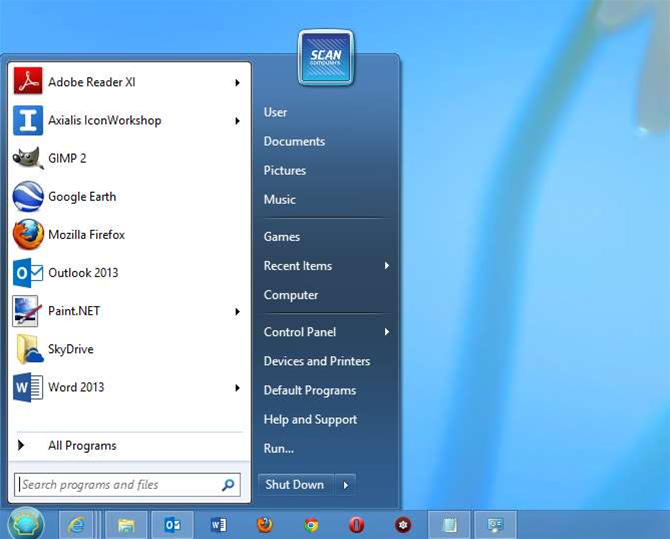Click the GIMP 2 label text
The height and width of the screenshot is (539, 670).
click(x=67, y=159)
